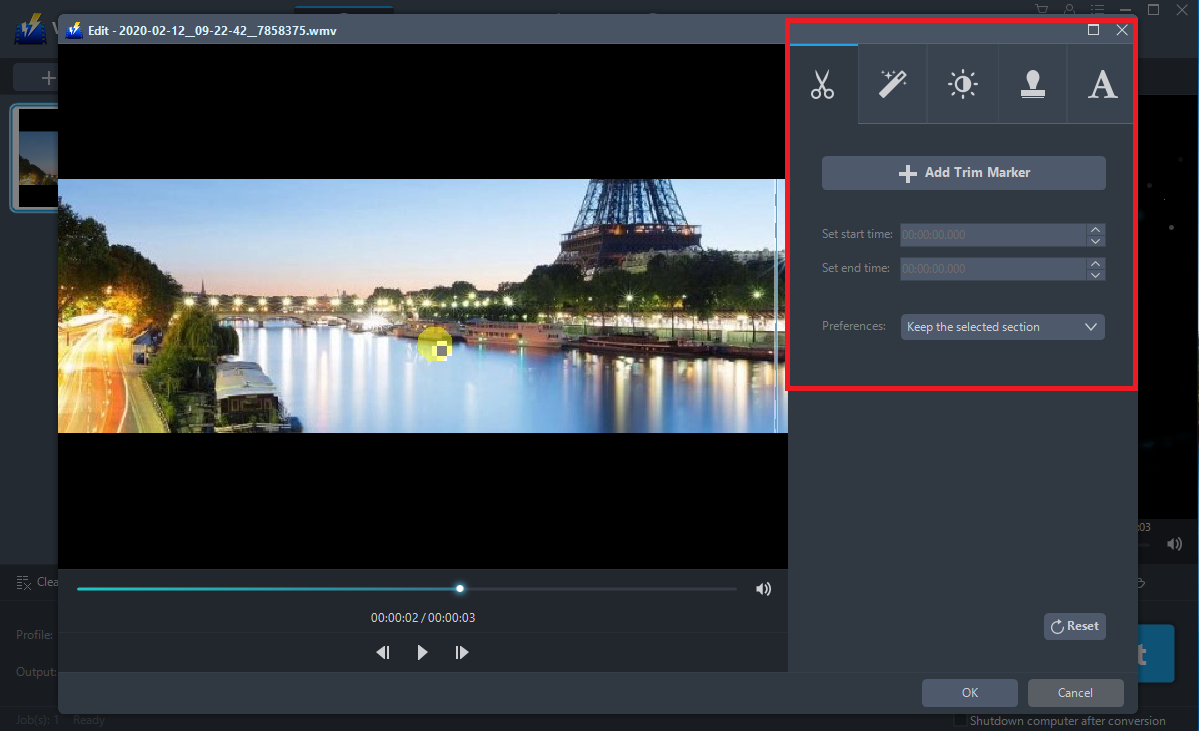The width and height of the screenshot is (1199, 731).
Task: Increase start time with the up stepper
Action: point(1096,229)
